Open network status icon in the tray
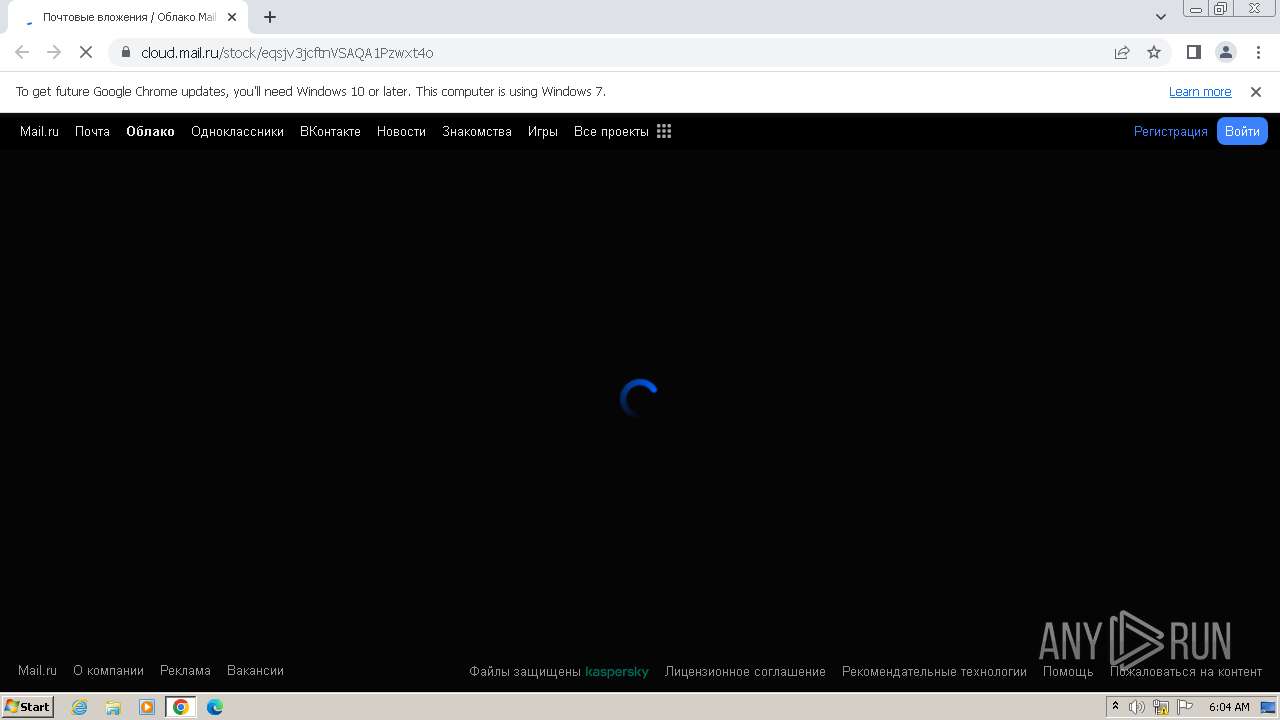Screen dimensions: 1280x720 tap(1161, 707)
